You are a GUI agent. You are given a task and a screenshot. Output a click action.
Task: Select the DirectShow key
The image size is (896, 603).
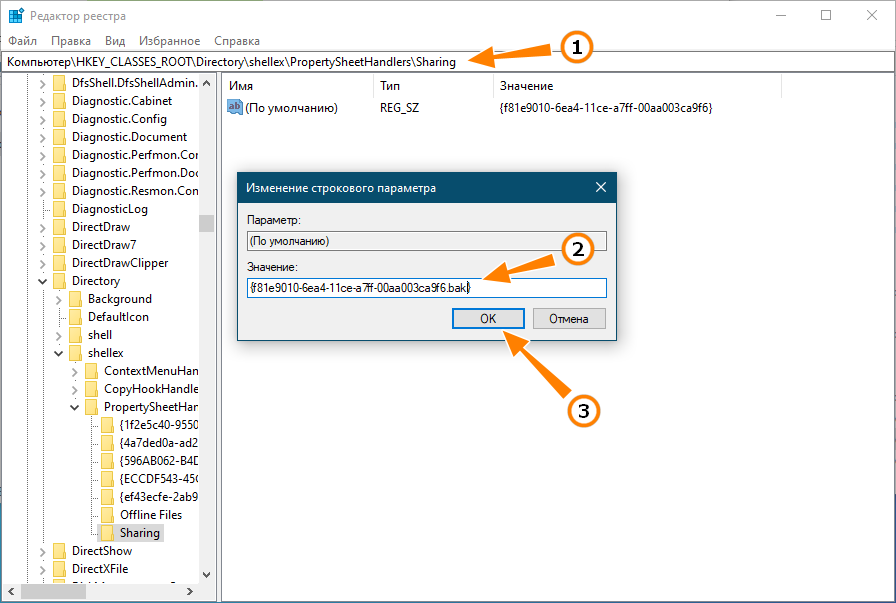(102, 551)
